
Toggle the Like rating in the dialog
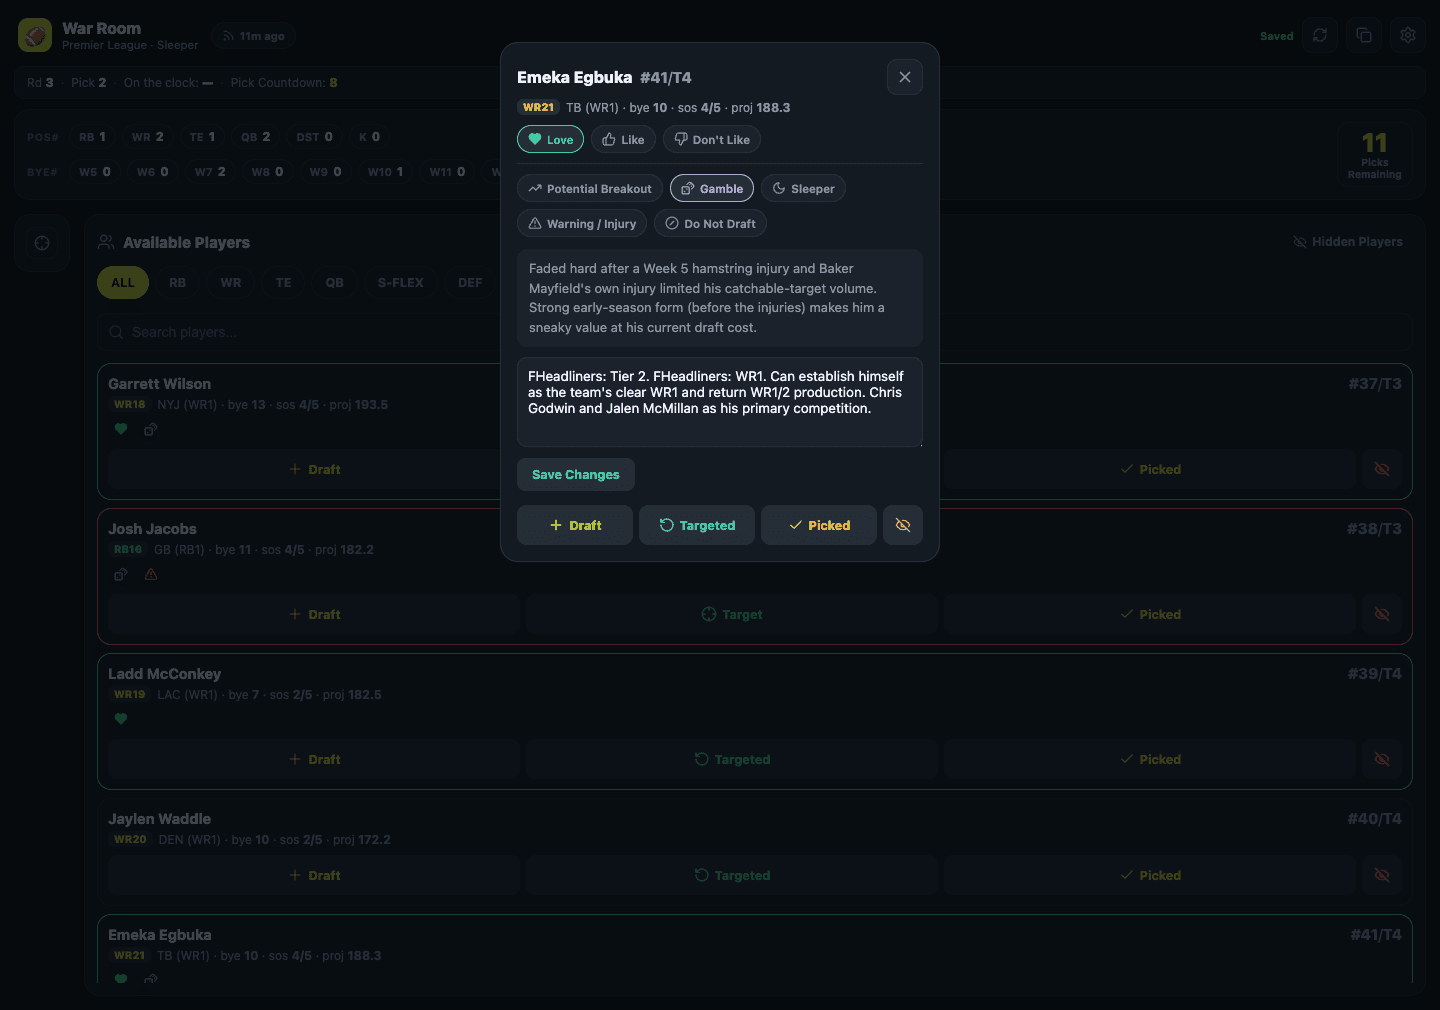click(x=623, y=140)
